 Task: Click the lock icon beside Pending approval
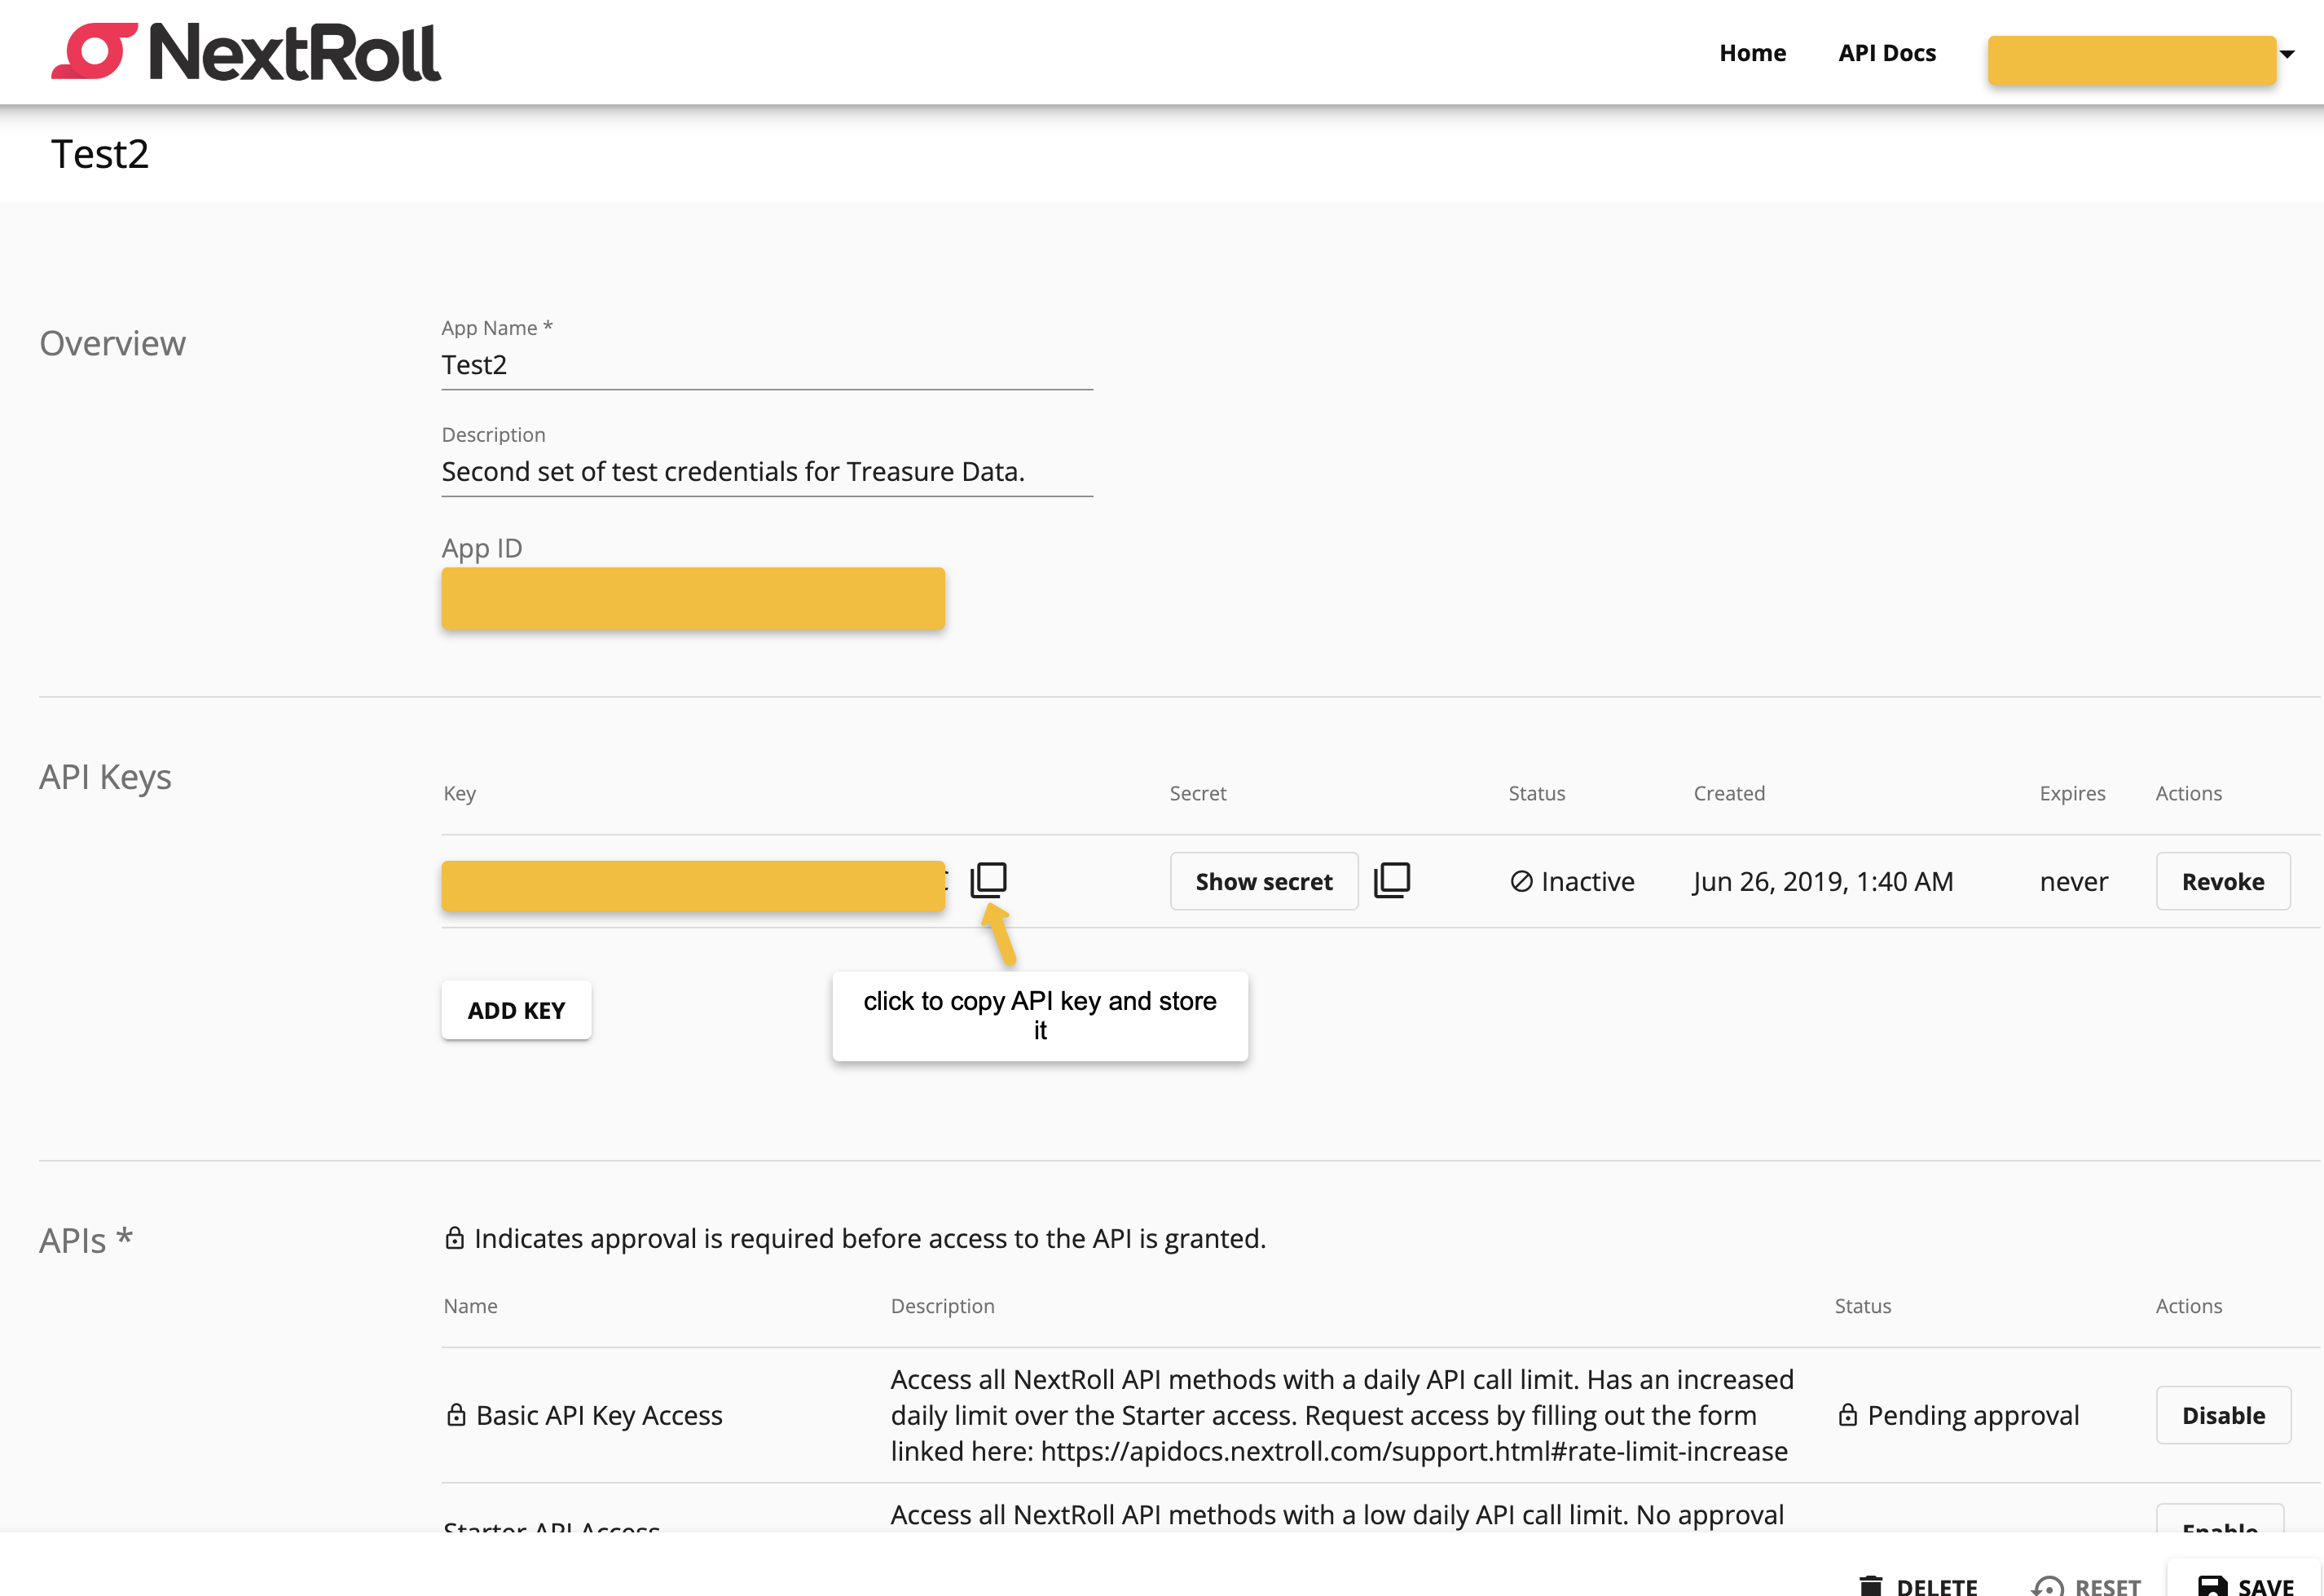pyautogui.click(x=1847, y=1415)
